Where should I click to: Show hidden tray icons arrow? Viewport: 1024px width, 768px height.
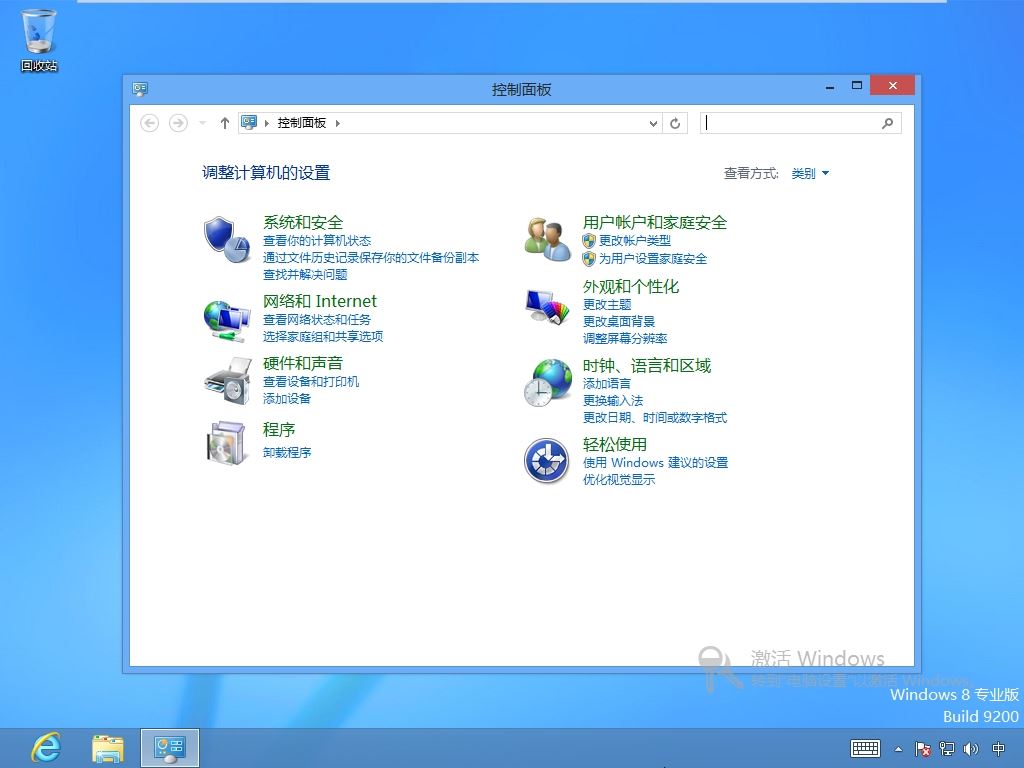[x=899, y=749]
